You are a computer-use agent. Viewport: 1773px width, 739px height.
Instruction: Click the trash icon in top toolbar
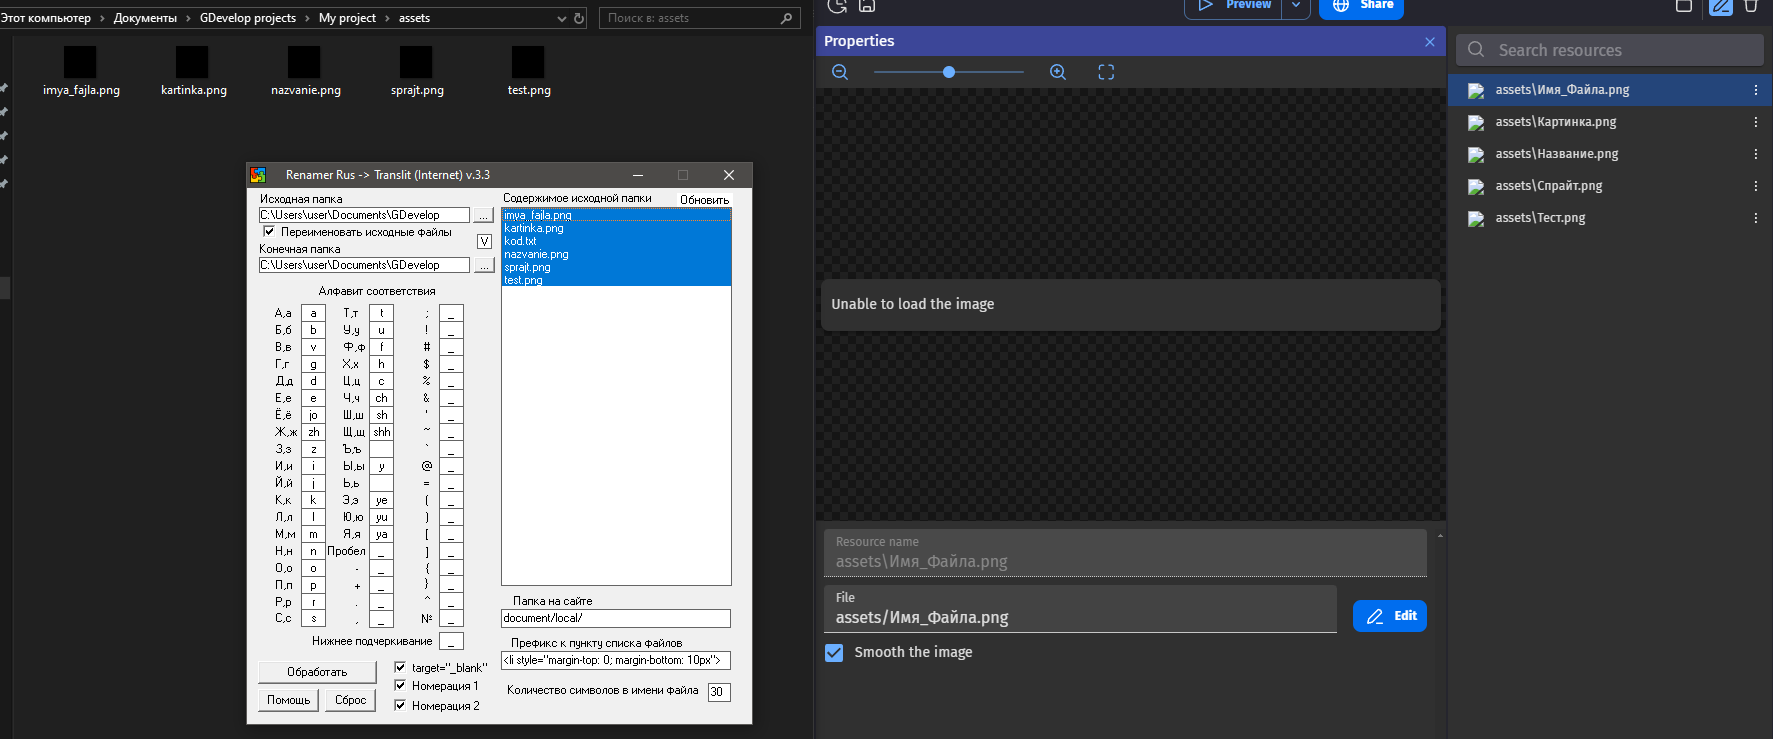pos(1751,6)
